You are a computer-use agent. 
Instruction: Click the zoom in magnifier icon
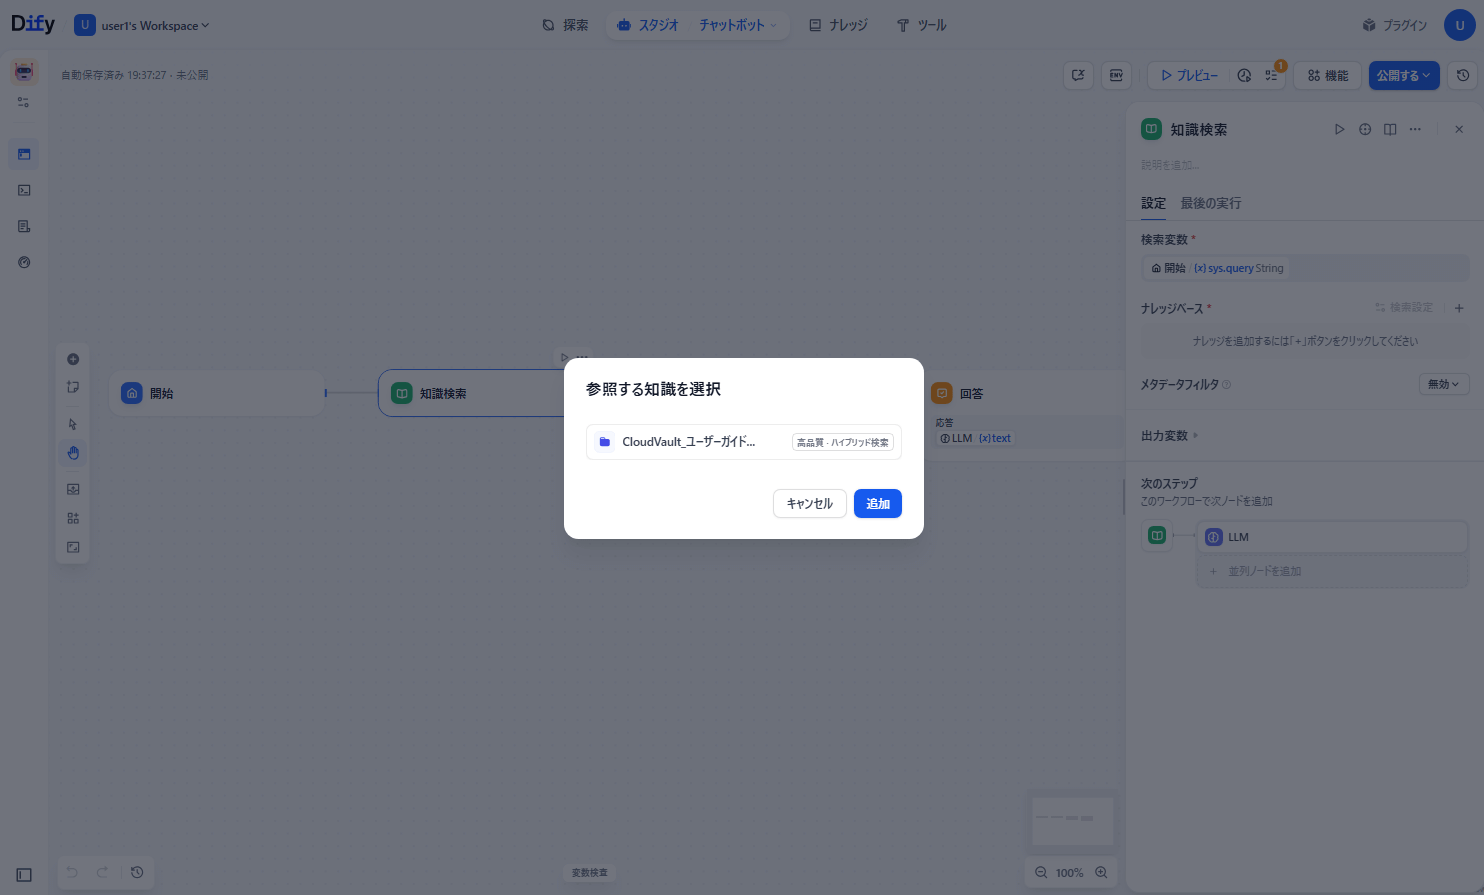tap(1101, 873)
